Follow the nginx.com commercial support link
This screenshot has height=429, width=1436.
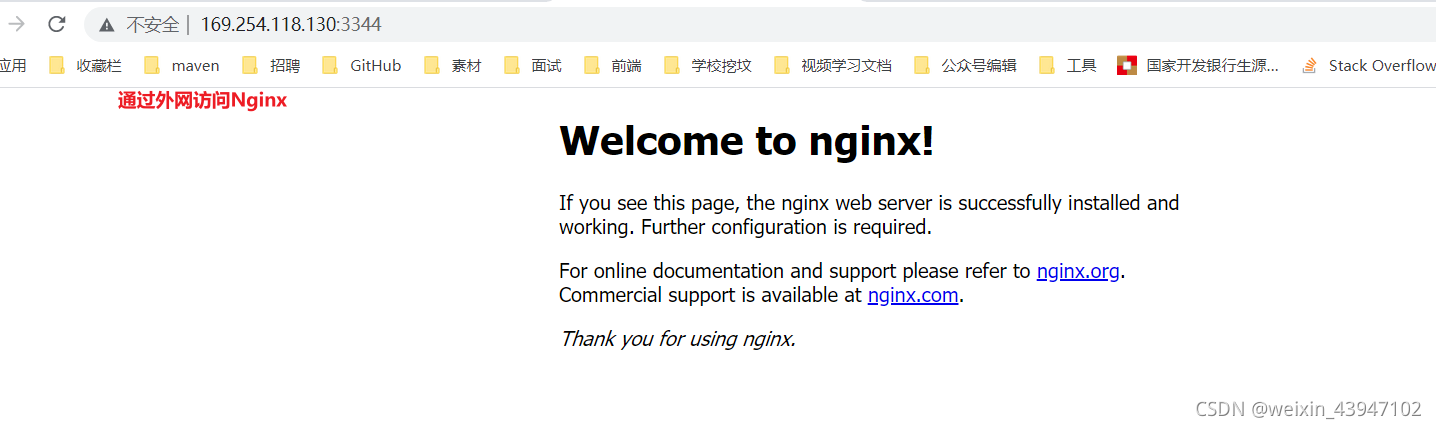tap(913, 295)
